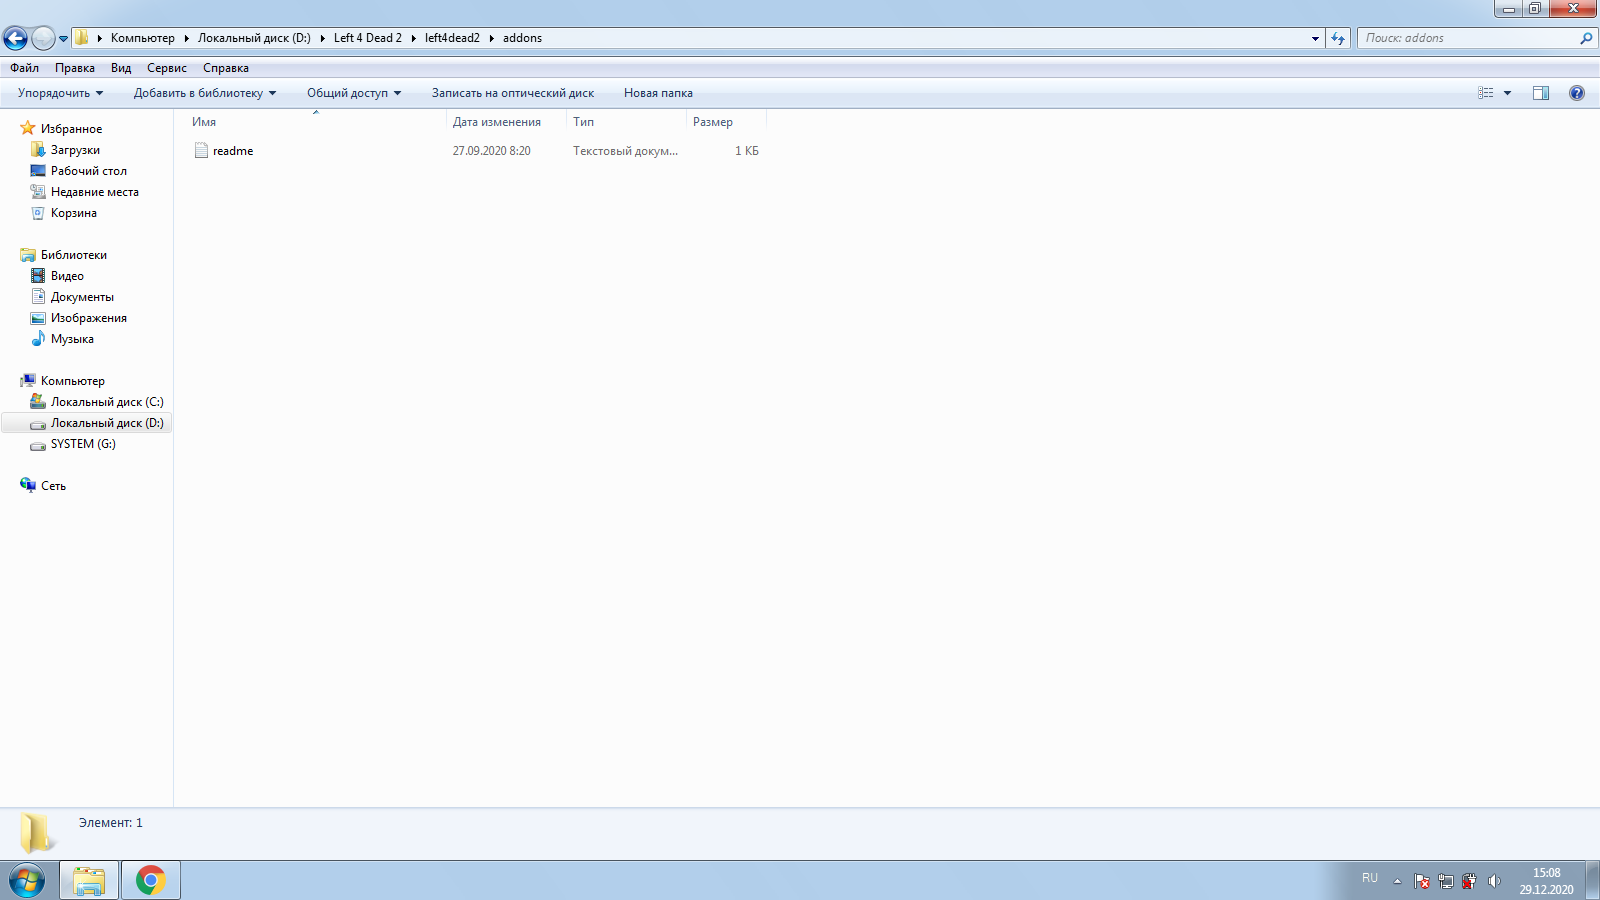Click the Explorer icon on the taskbar
This screenshot has height=900, width=1600.
[x=89, y=881]
